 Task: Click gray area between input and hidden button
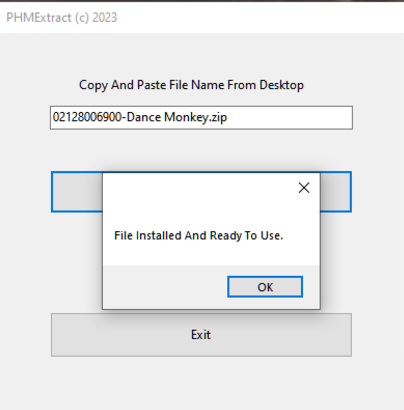pyautogui.click(x=201, y=150)
